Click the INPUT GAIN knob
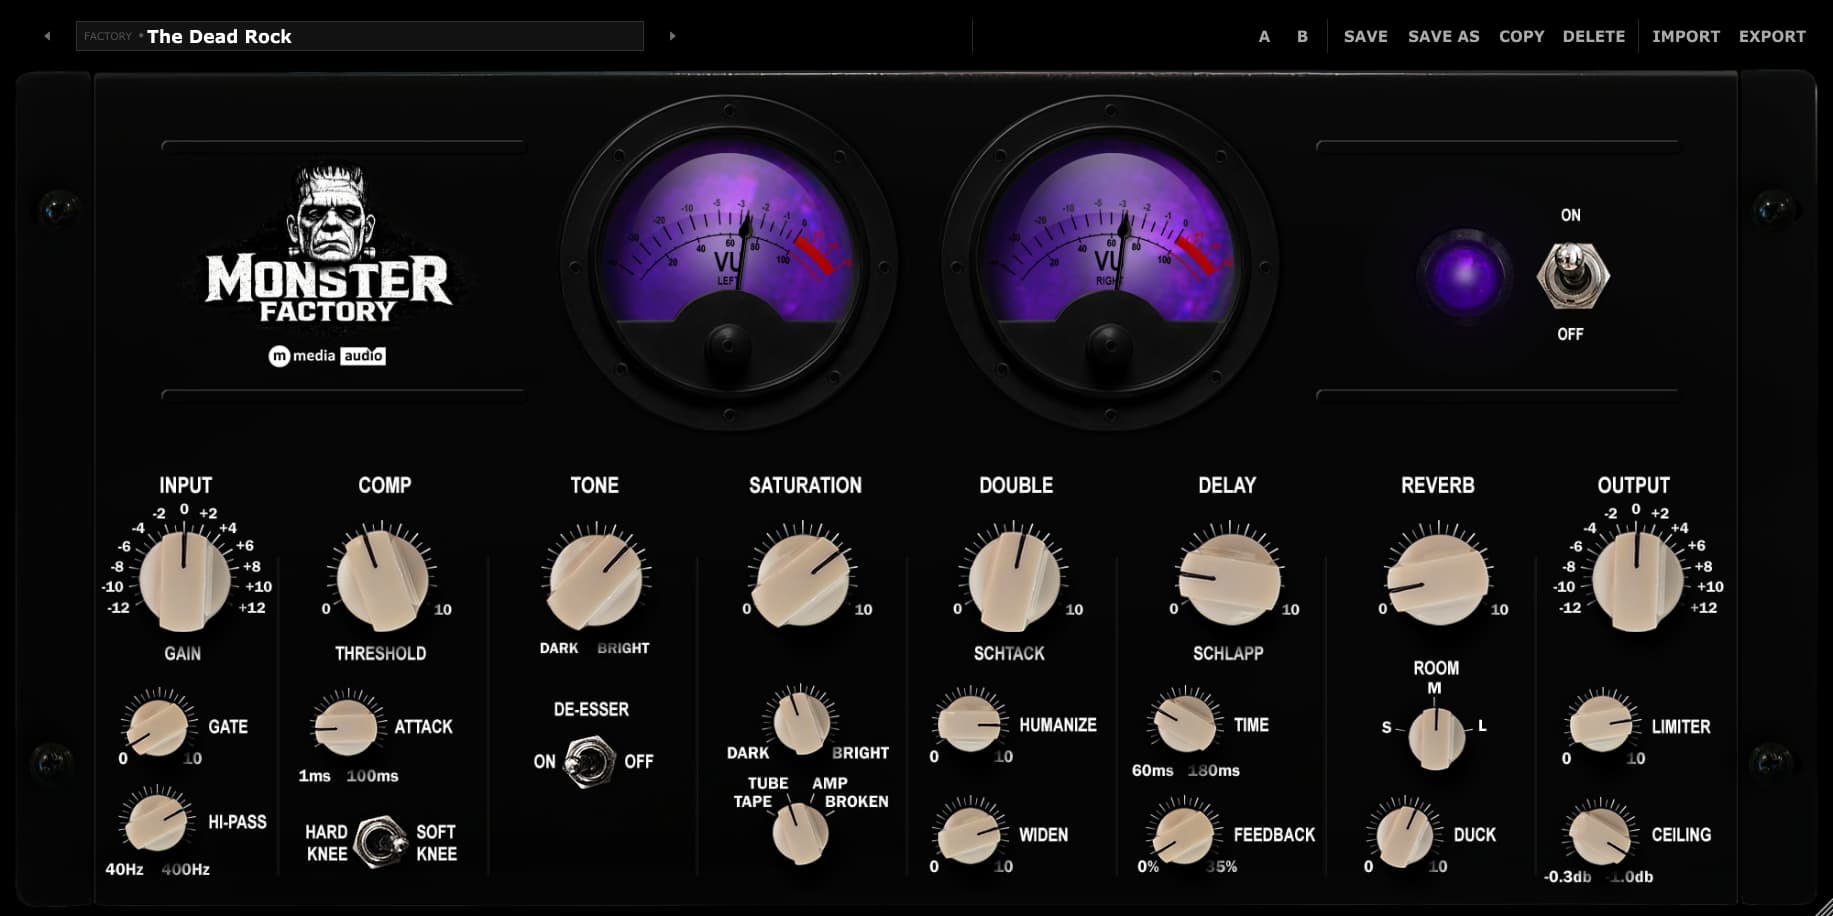 pos(184,580)
